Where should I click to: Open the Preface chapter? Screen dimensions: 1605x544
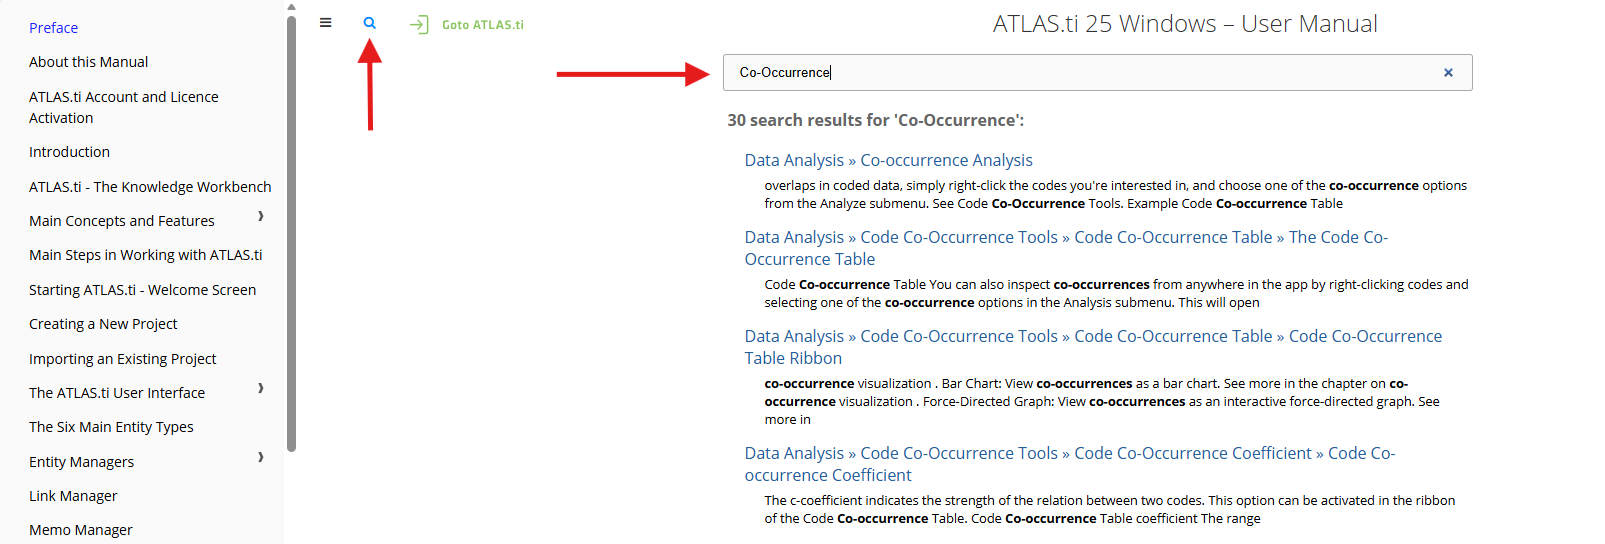(53, 28)
